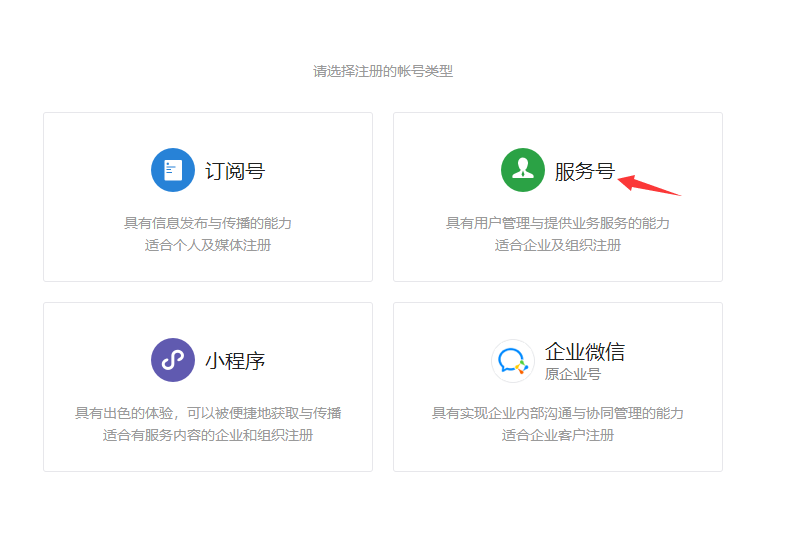The height and width of the screenshot is (547, 810).
Task: Click the blue 订阅号 document icon
Action: coord(172,170)
